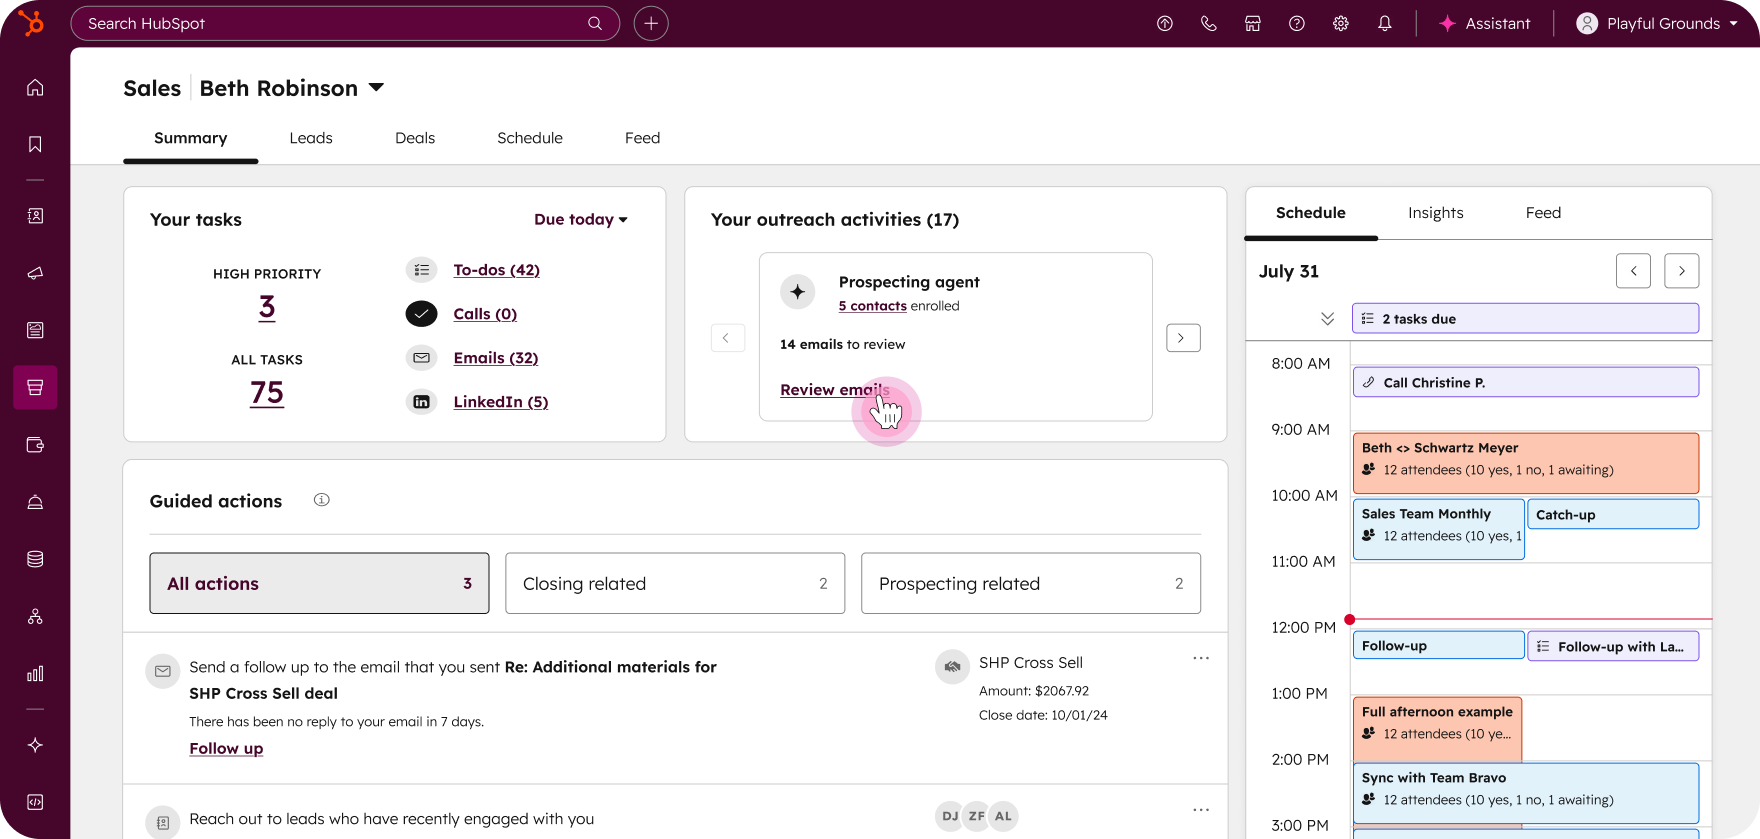Go to the previous day in the calendar

[x=1633, y=271]
